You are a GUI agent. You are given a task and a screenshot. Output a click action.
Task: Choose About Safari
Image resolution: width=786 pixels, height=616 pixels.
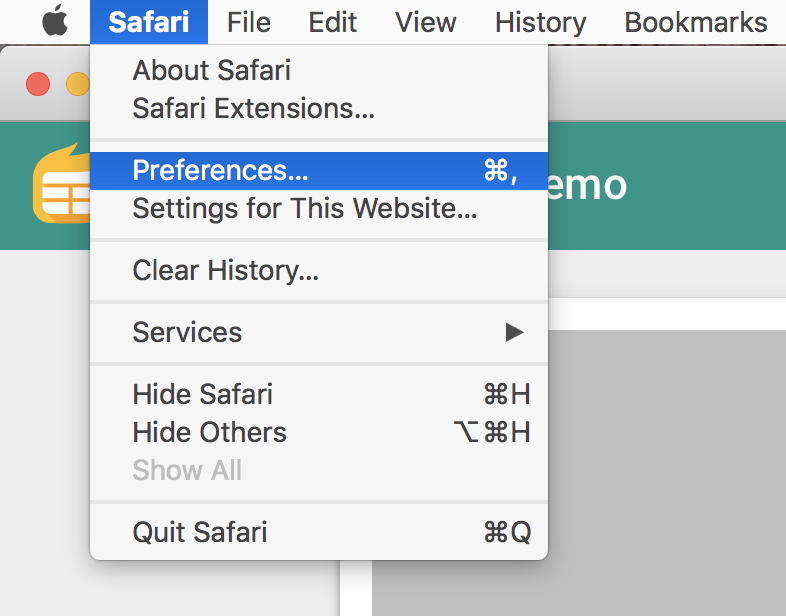click(x=319, y=70)
